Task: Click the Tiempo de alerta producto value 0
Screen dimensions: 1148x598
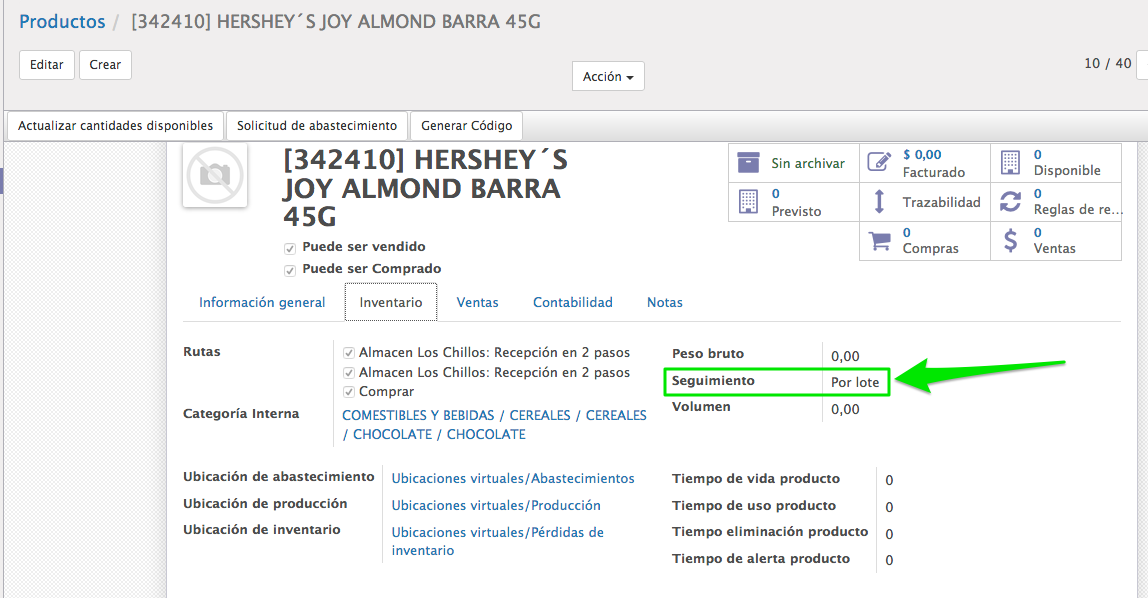Action: click(x=889, y=560)
